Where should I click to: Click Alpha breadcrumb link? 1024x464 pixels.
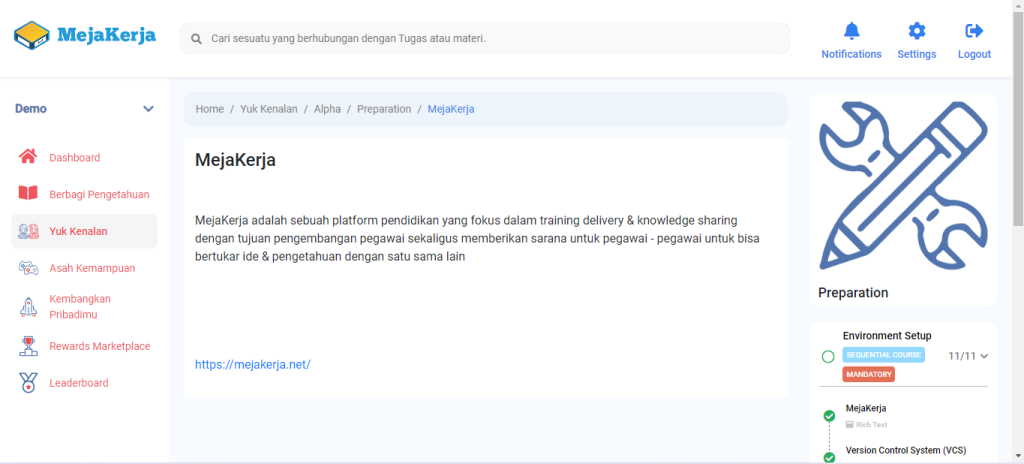coord(327,109)
